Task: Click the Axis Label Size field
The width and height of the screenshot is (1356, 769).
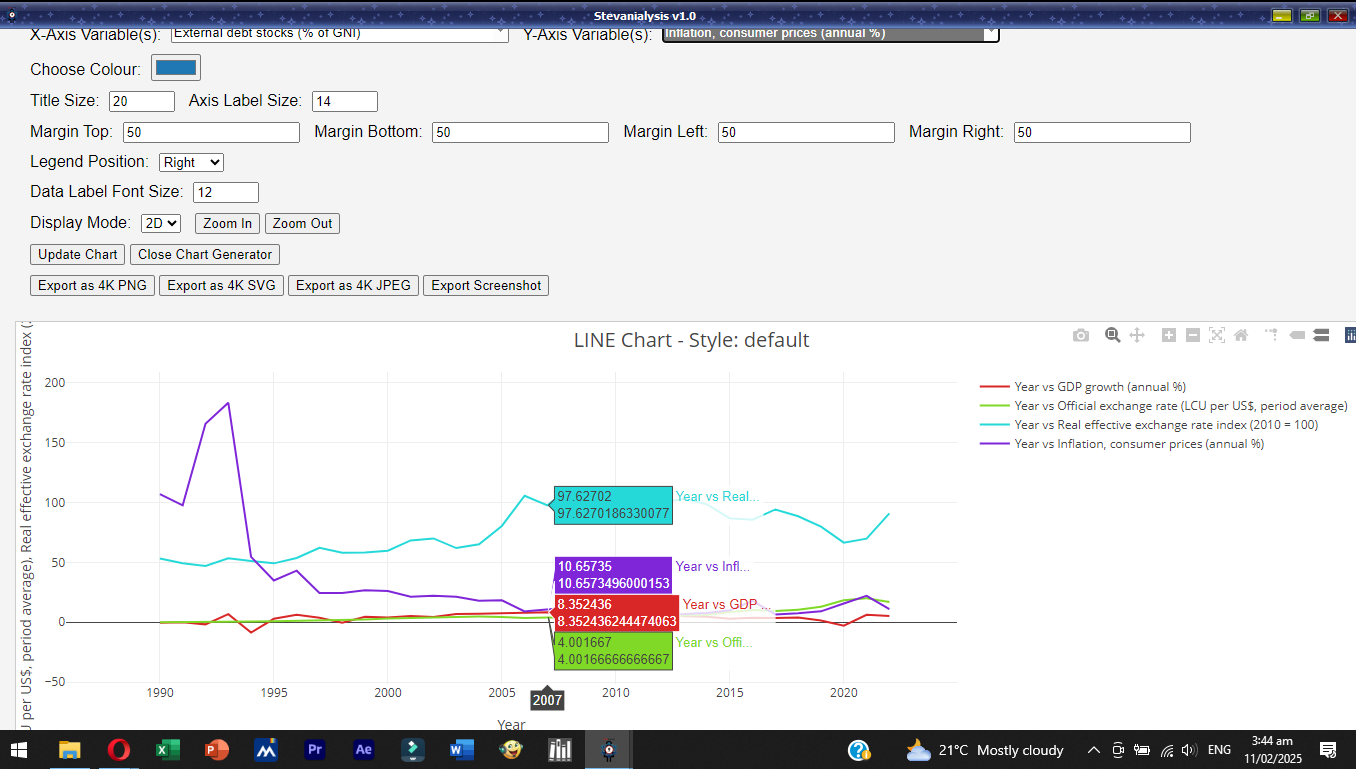Action: [345, 101]
